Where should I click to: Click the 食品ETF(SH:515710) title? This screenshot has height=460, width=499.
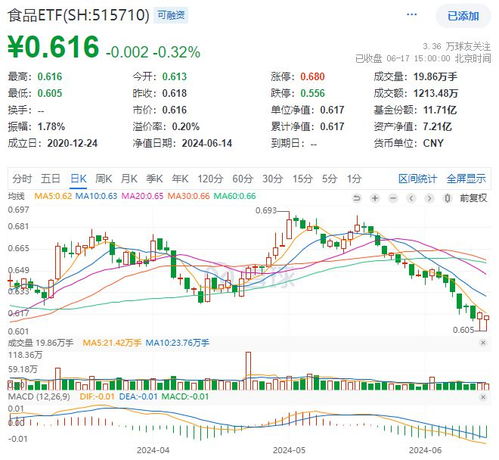pyautogui.click(x=79, y=15)
